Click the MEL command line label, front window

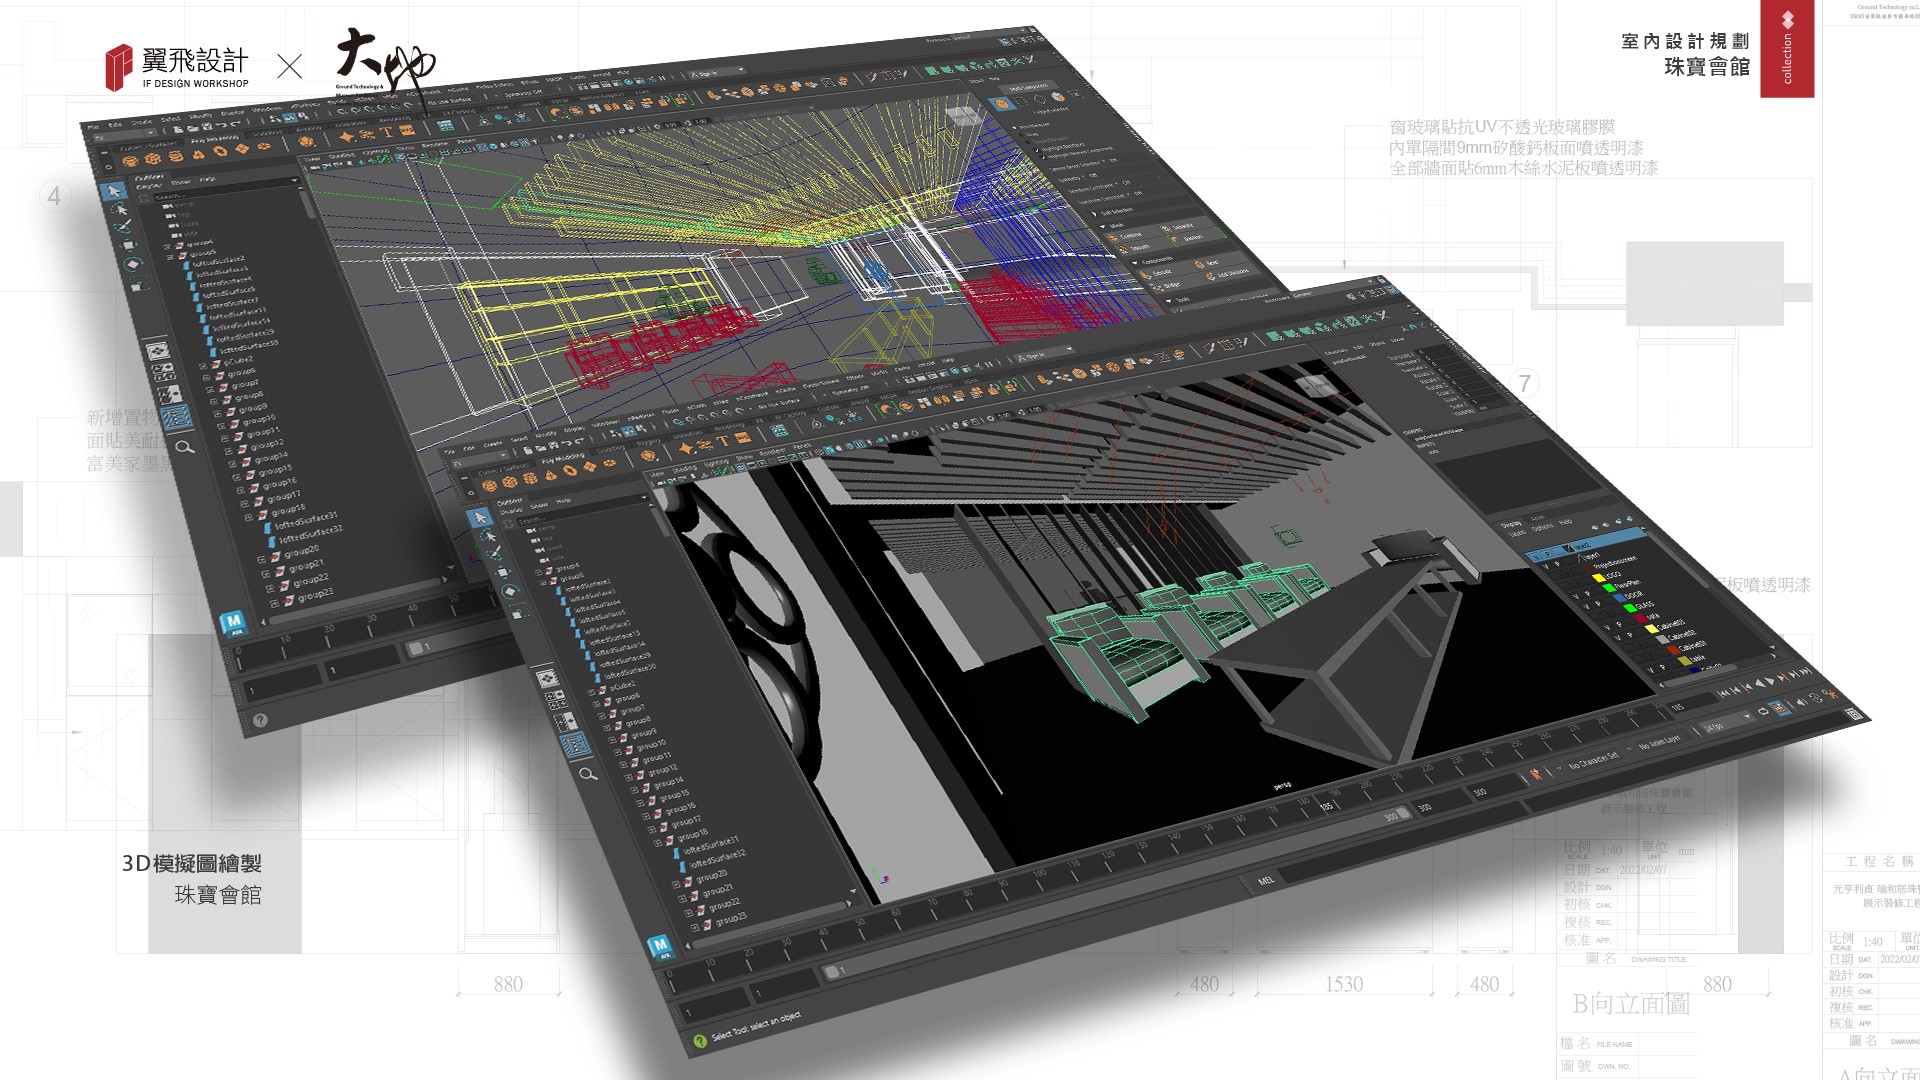point(1266,881)
